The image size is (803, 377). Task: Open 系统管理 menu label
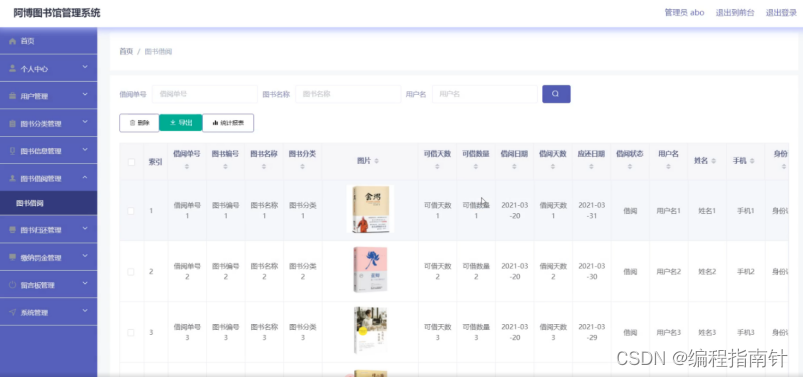[34, 312]
